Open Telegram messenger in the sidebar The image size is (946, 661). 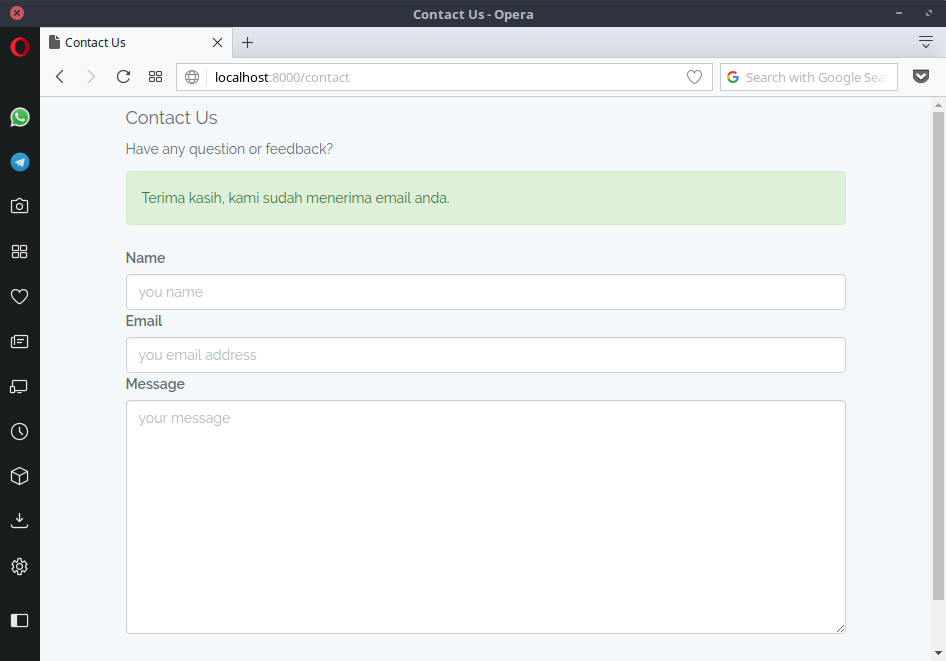[x=19, y=162]
